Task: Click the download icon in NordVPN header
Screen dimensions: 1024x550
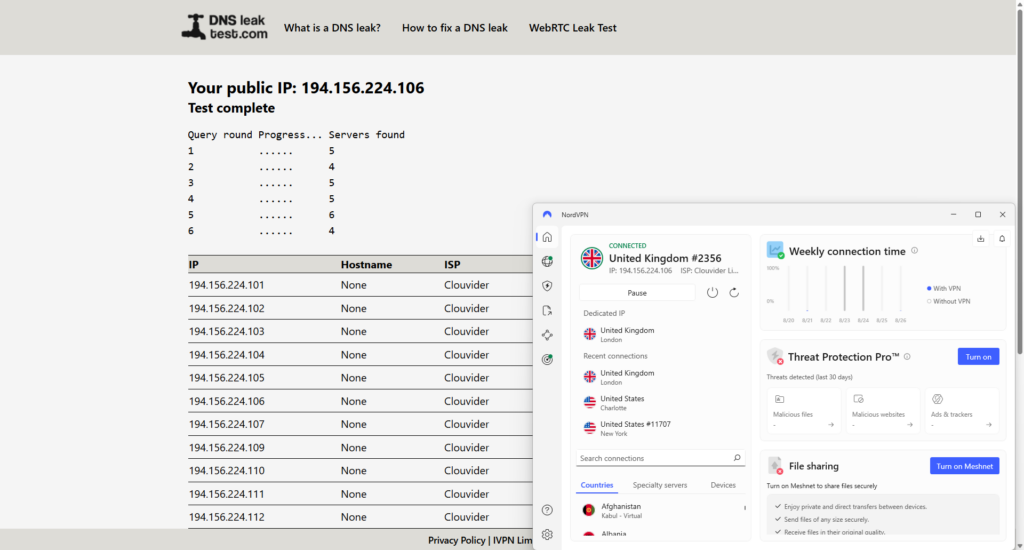Action: 980,239
